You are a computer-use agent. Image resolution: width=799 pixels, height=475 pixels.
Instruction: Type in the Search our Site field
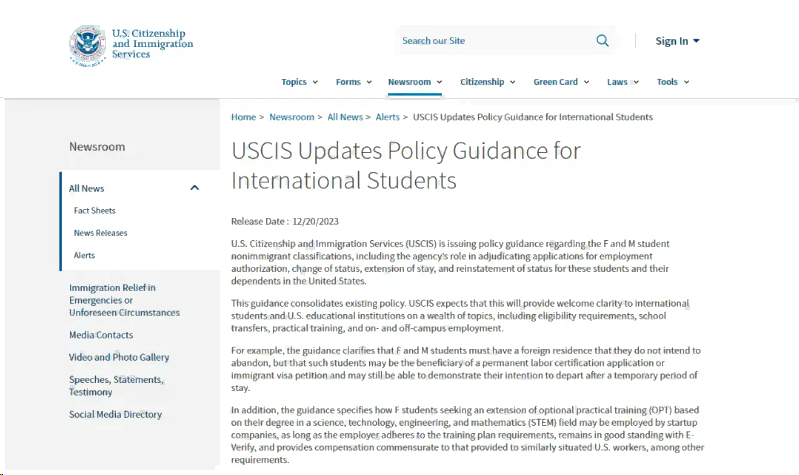coord(490,41)
